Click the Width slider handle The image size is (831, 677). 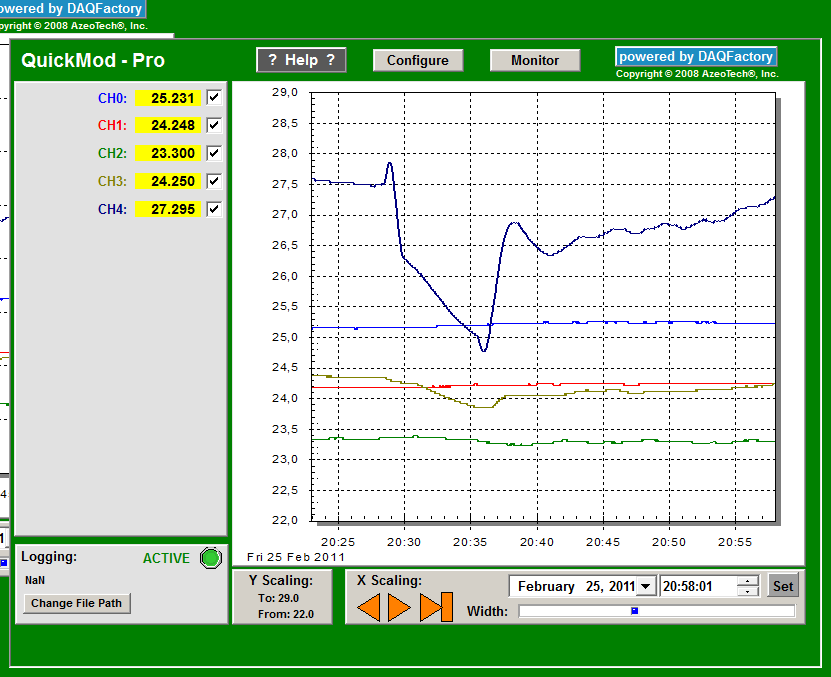click(634, 610)
